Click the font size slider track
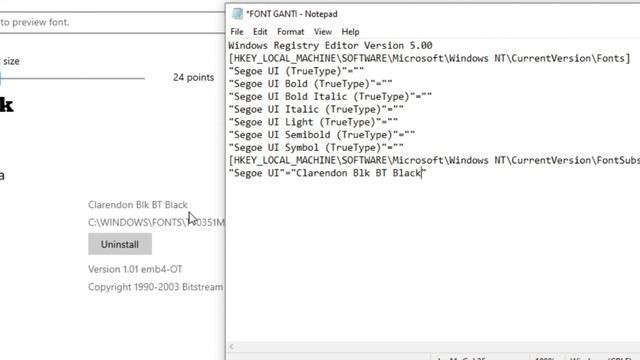The width and height of the screenshot is (640, 360). coord(72,78)
